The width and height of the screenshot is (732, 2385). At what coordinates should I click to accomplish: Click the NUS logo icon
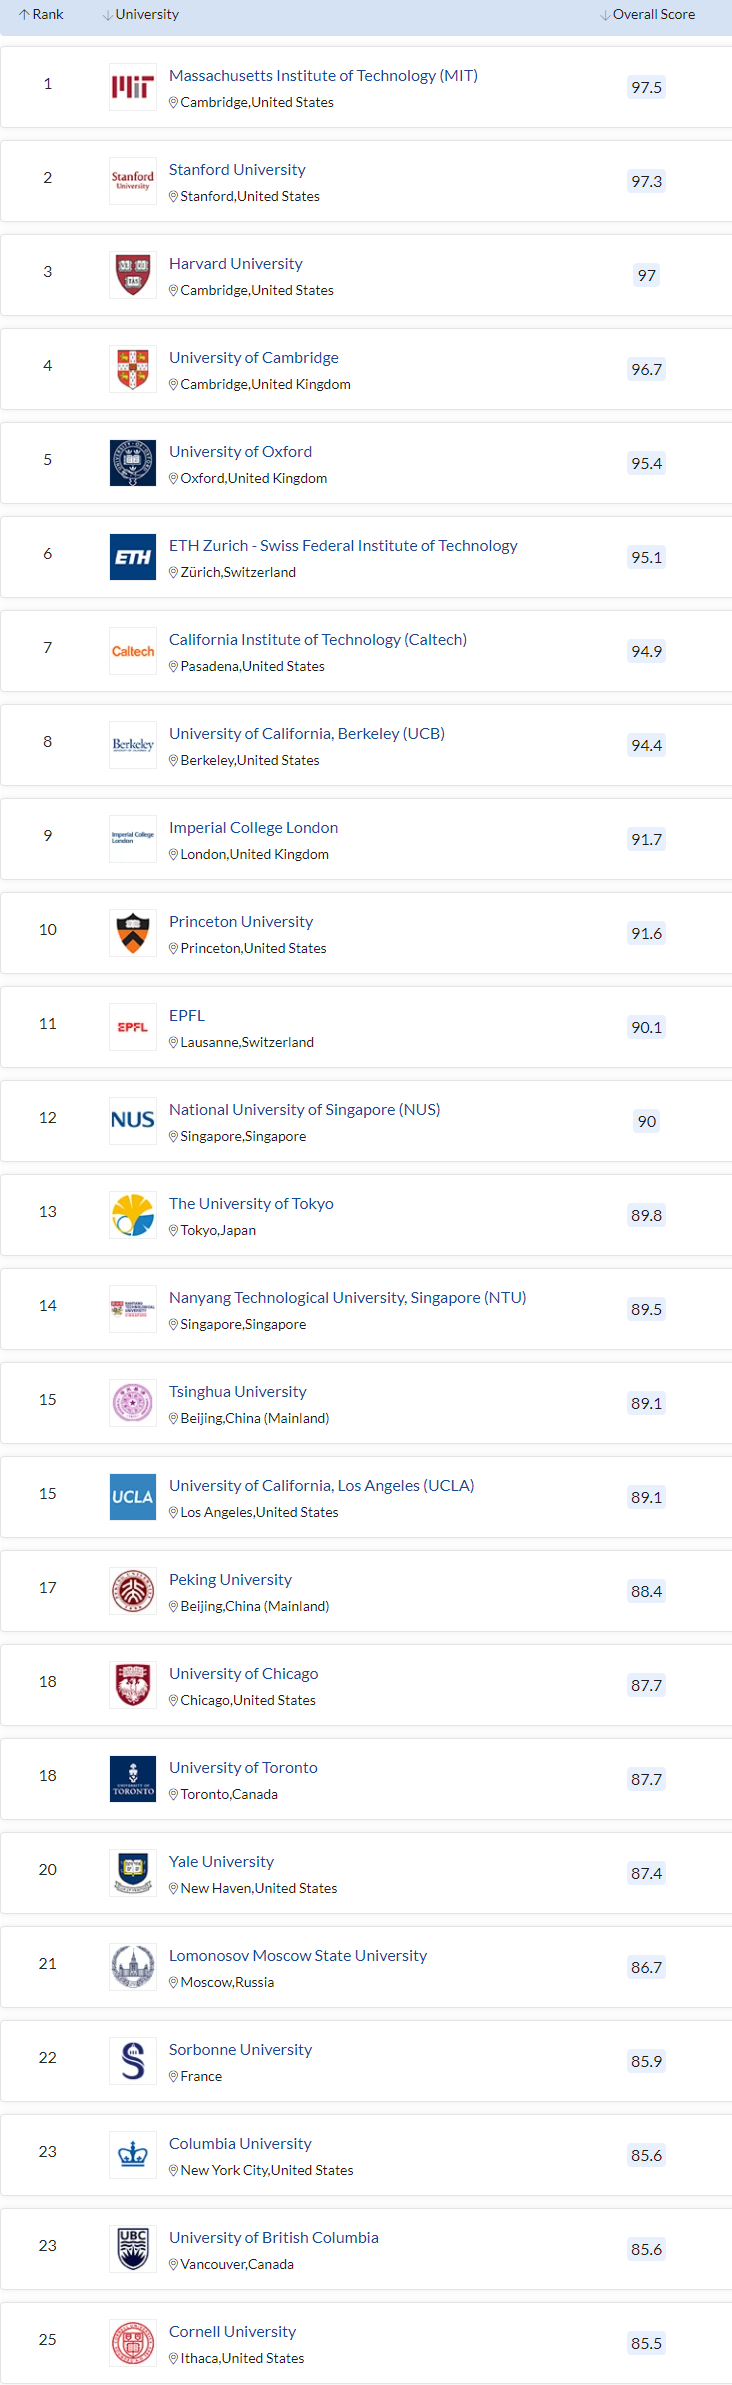coord(132,1121)
